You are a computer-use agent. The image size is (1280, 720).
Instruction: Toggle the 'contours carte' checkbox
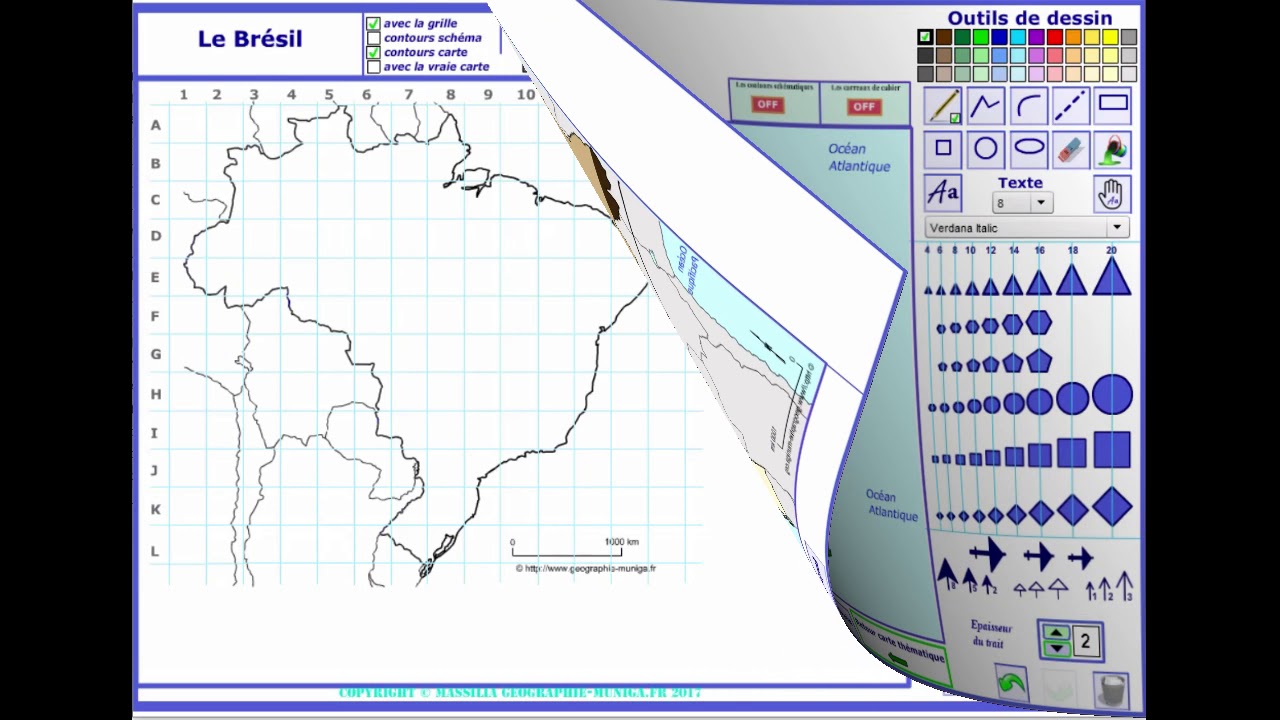pyautogui.click(x=374, y=52)
